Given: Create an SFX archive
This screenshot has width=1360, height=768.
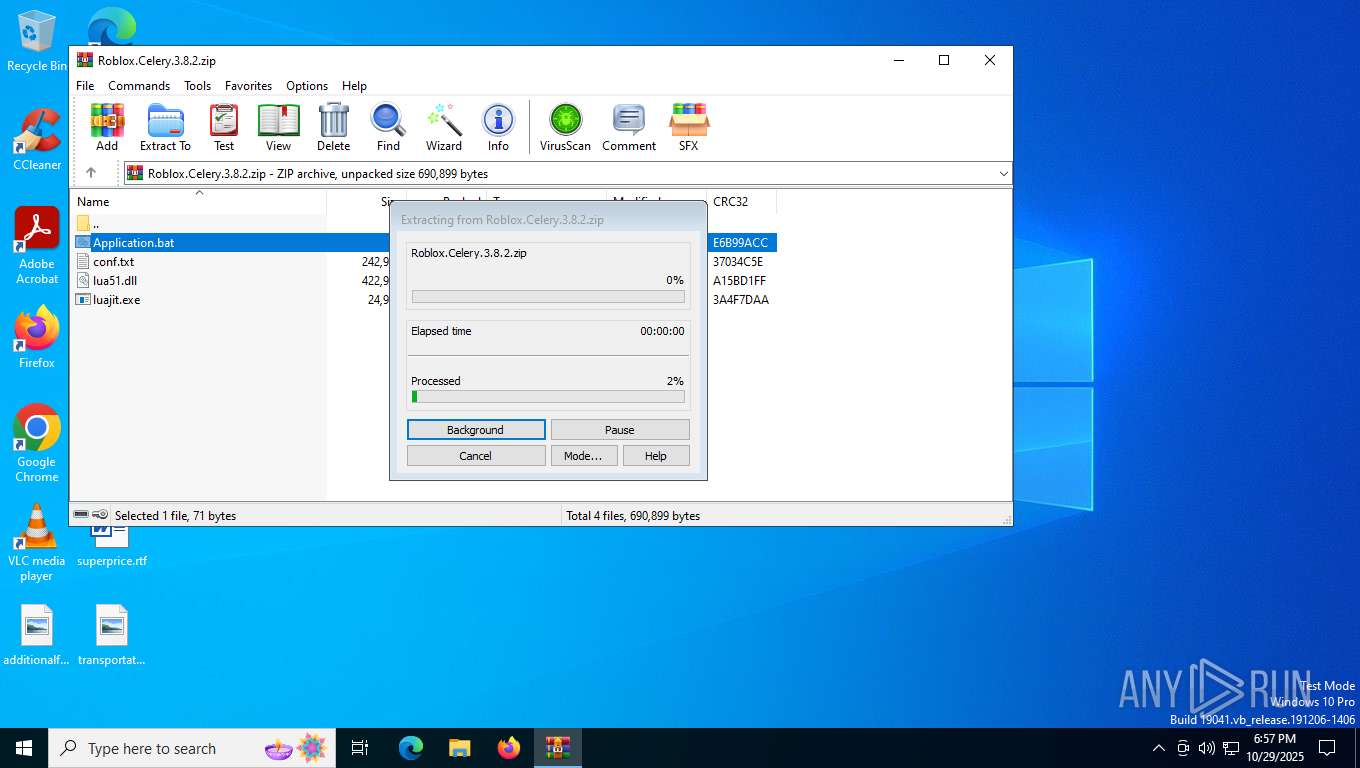Looking at the screenshot, I should (688, 127).
